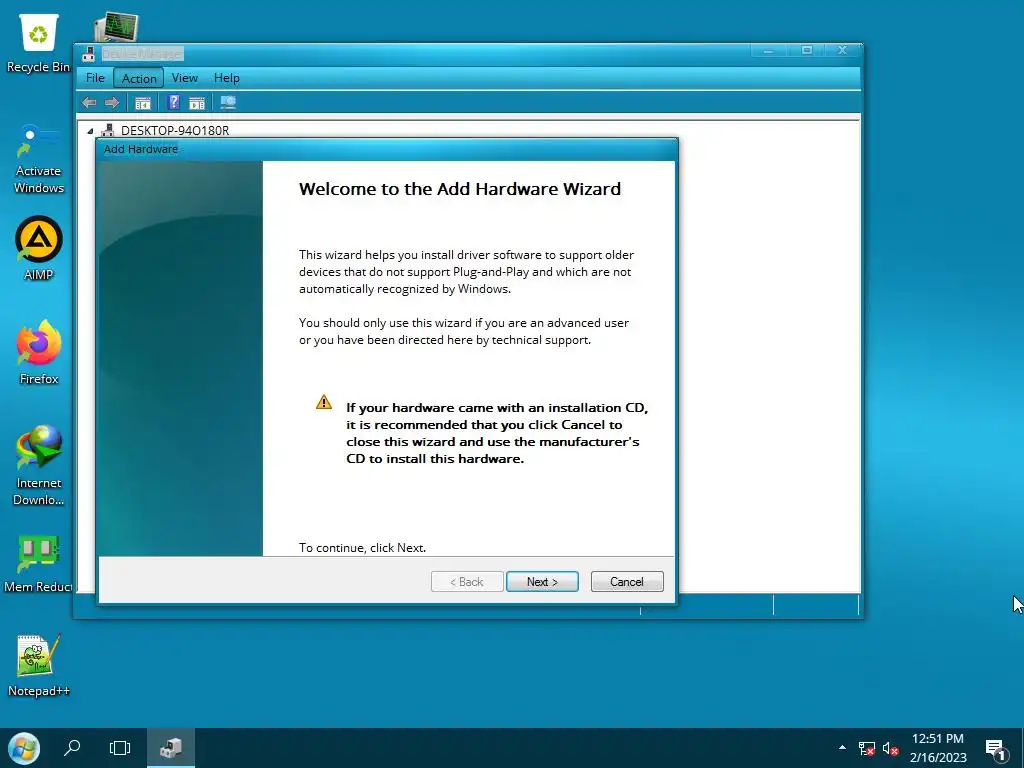Open the Recycle Bin desktop icon
Image resolution: width=1024 pixels, height=768 pixels.
point(38,42)
